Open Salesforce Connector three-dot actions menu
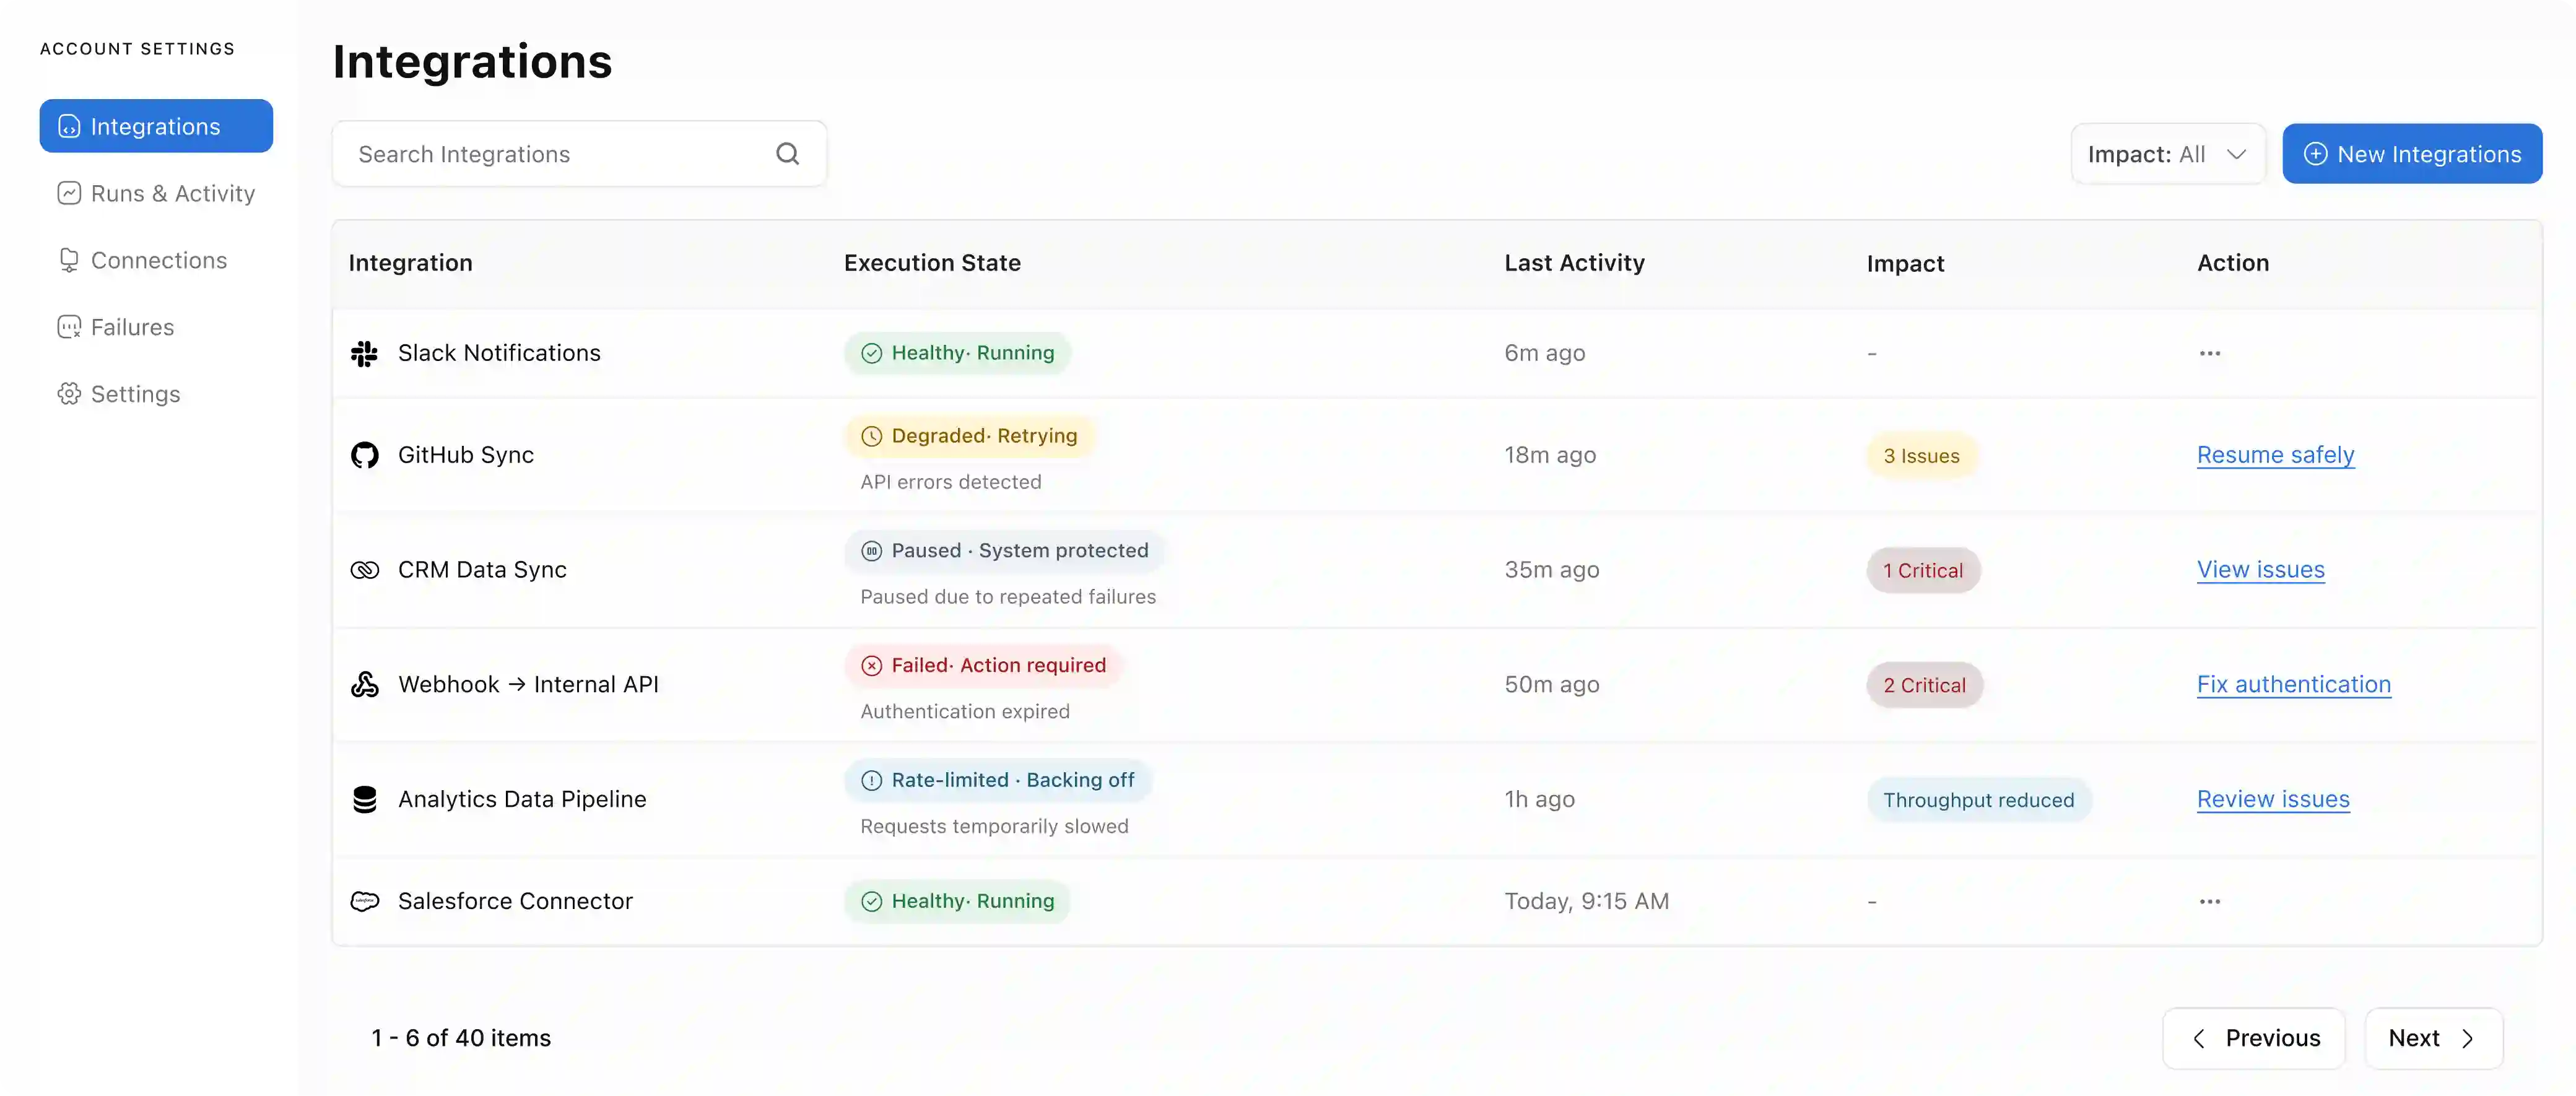This screenshot has height=1096, width=2576. tap(2209, 901)
